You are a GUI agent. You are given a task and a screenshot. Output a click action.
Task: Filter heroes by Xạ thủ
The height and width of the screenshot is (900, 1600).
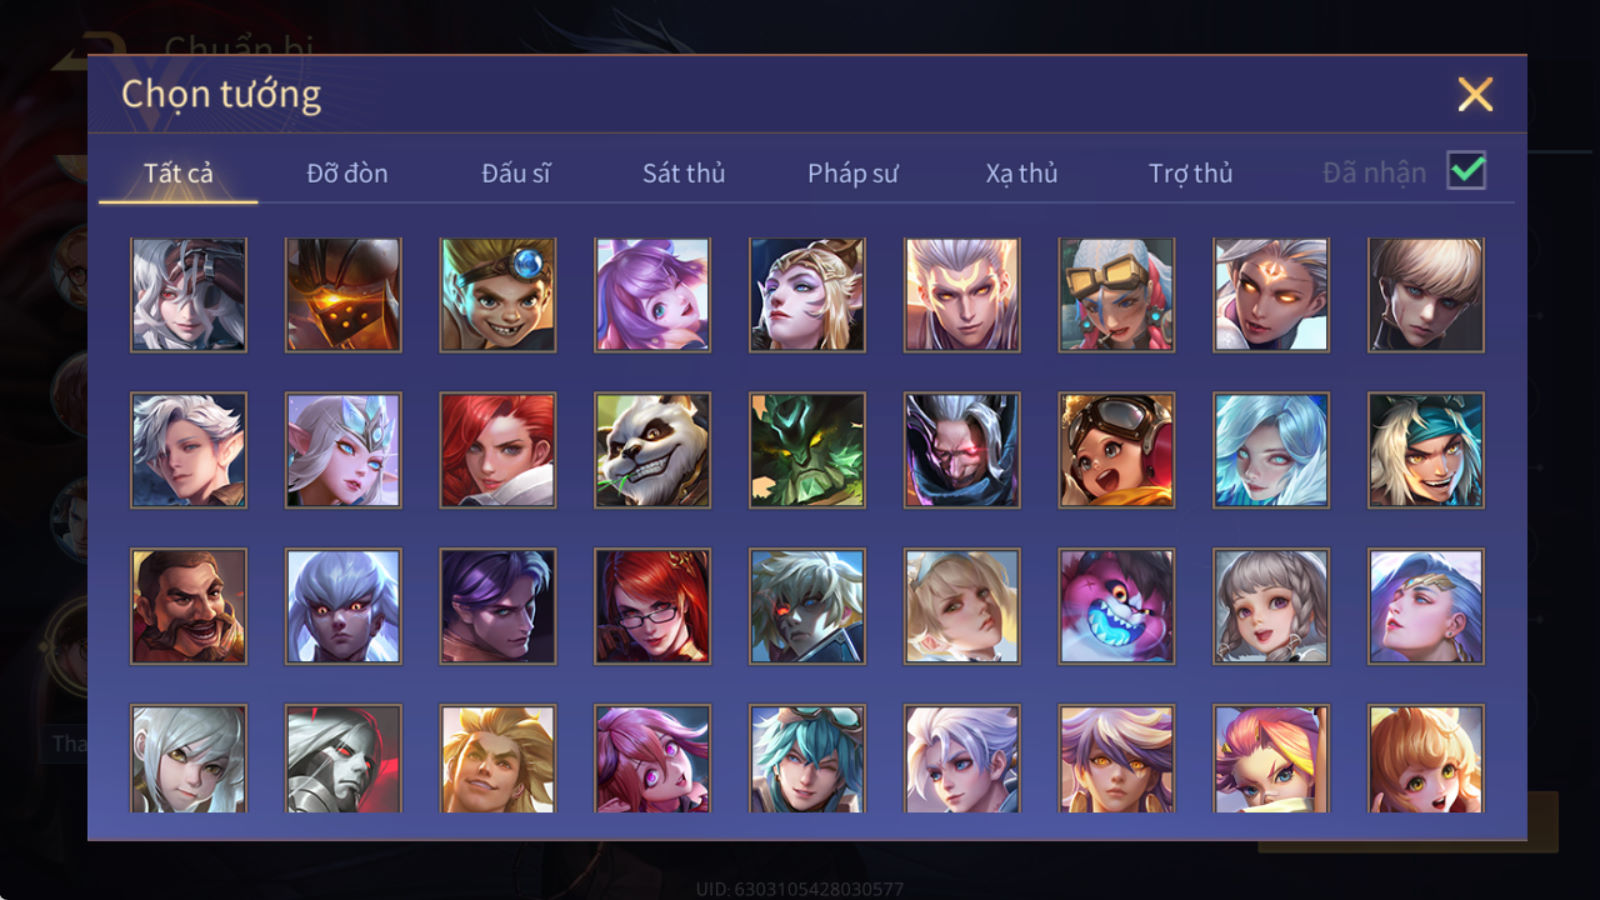(x=1021, y=173)
